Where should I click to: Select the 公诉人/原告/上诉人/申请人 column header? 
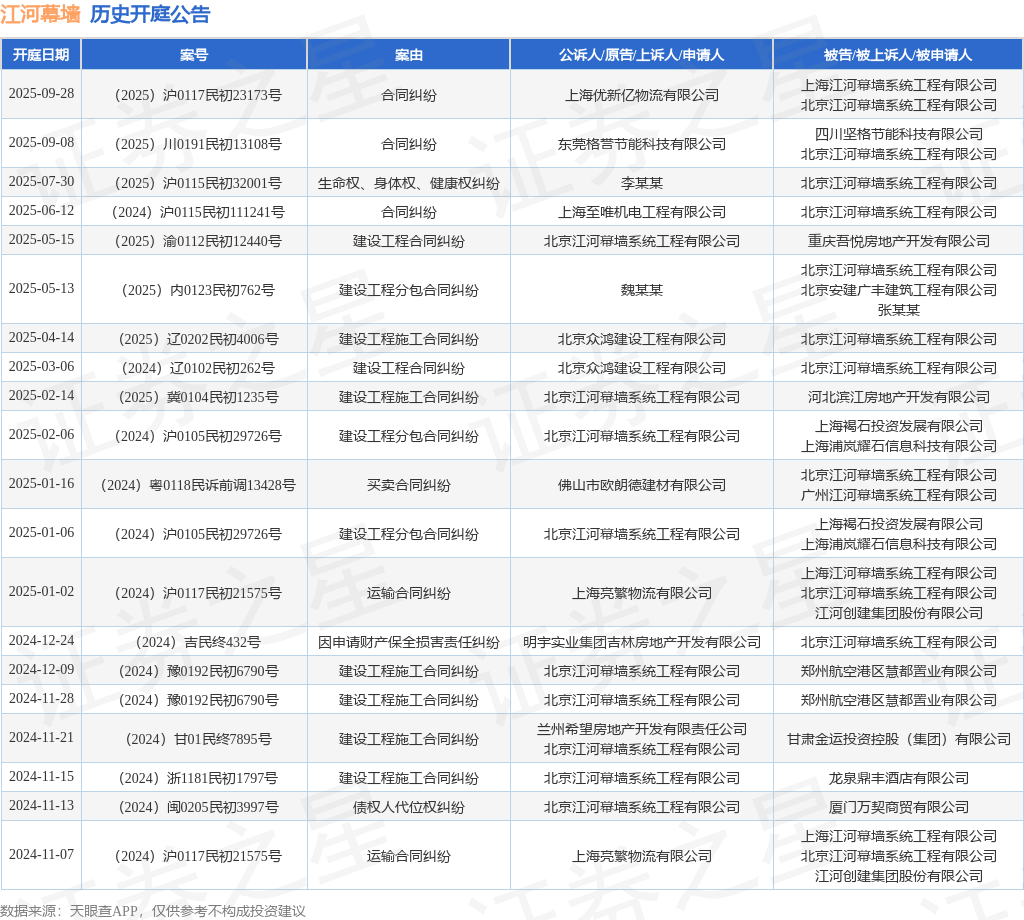[x=641, y=55]
